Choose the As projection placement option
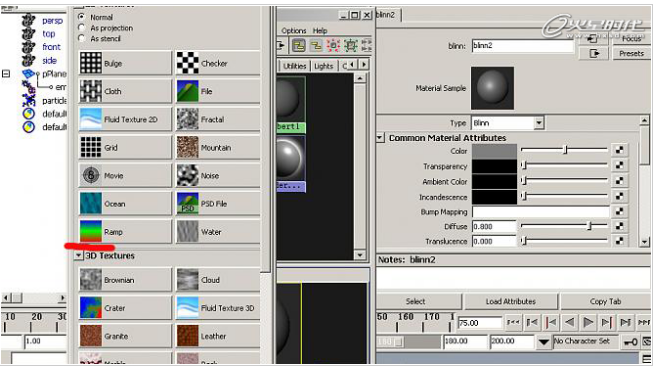This screenshot has width=665, height=381. 81,28
